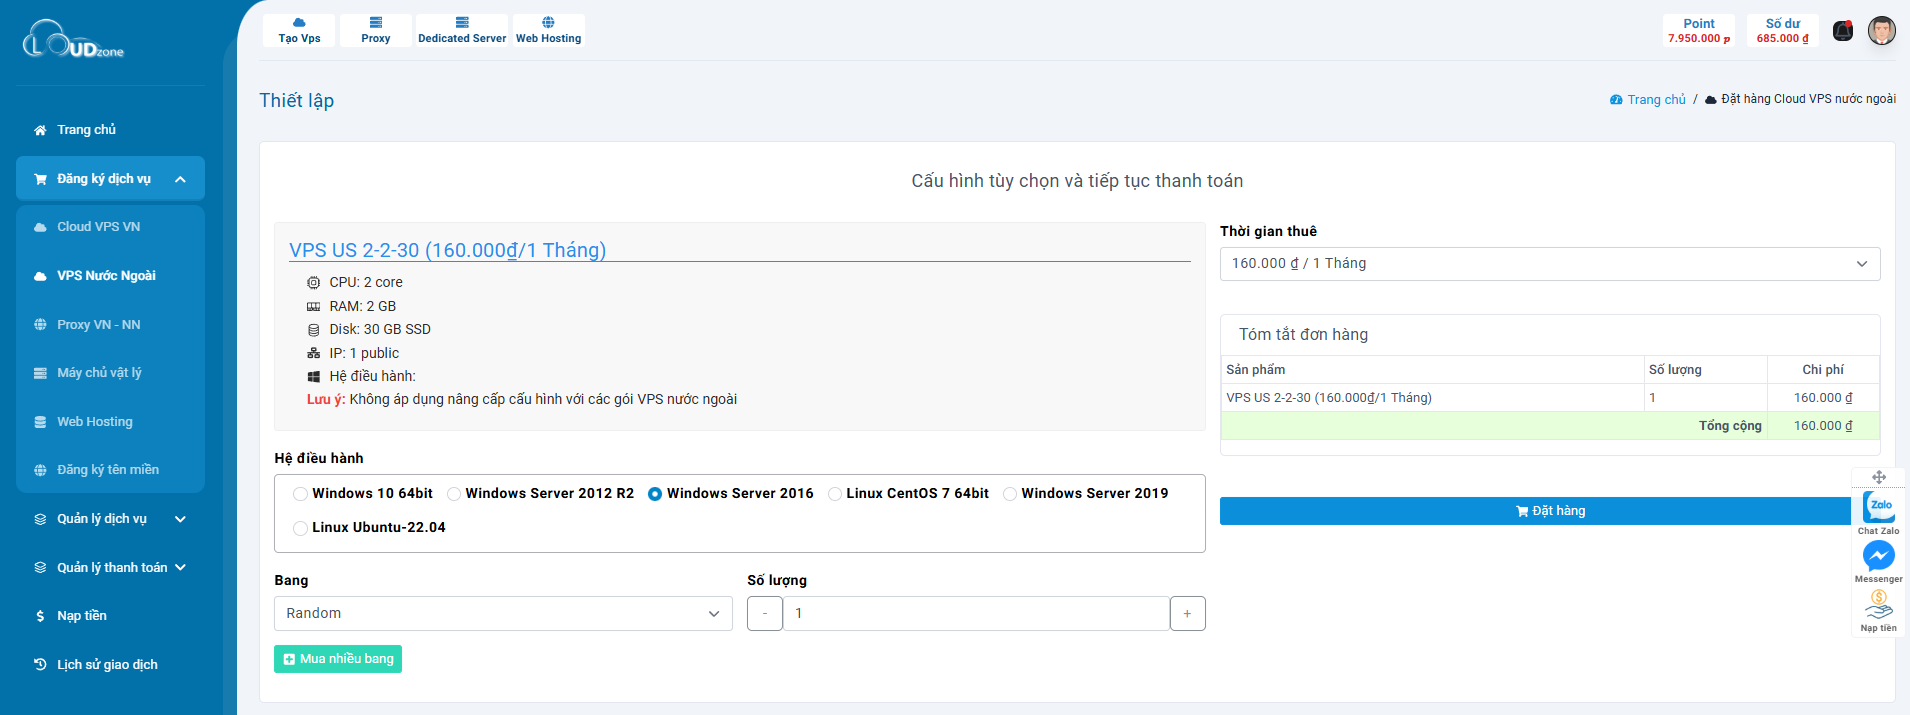Click the CloudZone logo
1910x715 pixels.
[x=74, y=40]
